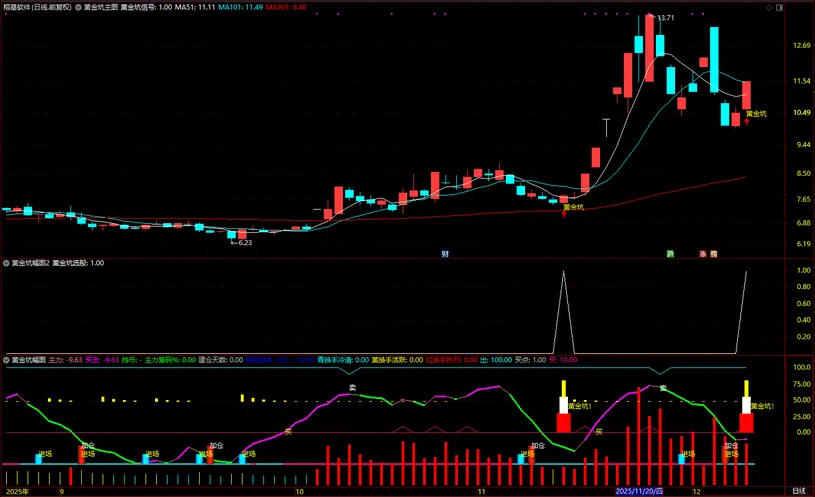Click the 黄金坑幅图 indicator name beside 主力
This screenshot has width=815, height=497.
[x=29, y=360]
